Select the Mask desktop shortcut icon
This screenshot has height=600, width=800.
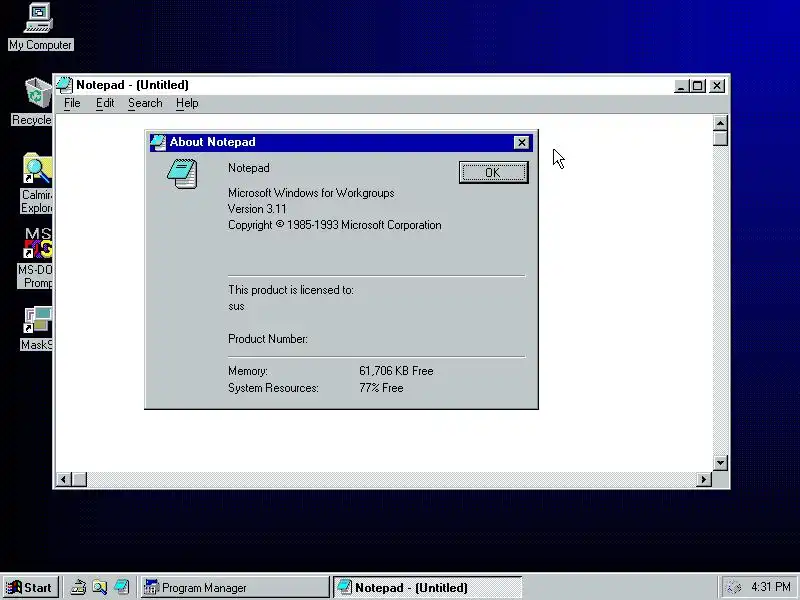pos(37,329)
